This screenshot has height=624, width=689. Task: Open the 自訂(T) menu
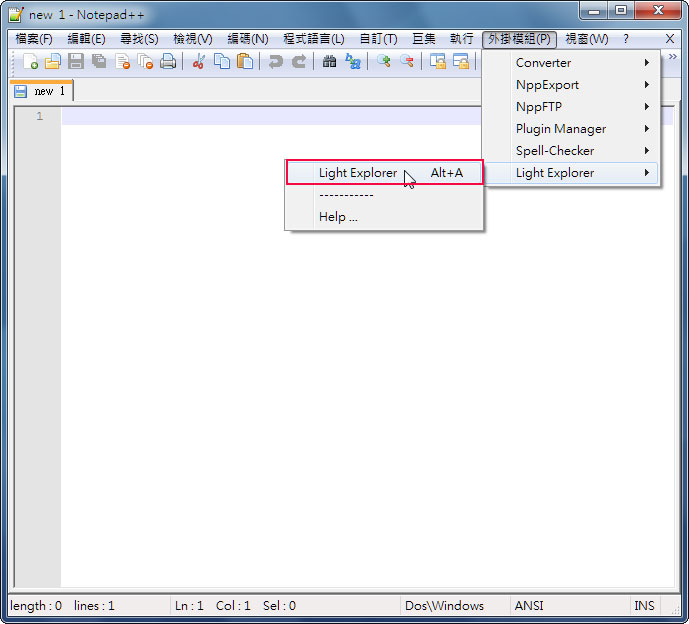coord(378,39)
